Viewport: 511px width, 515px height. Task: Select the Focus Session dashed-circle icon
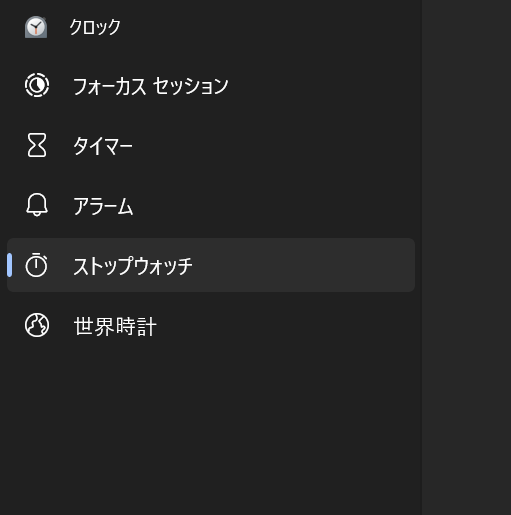[x=37, y=85]
